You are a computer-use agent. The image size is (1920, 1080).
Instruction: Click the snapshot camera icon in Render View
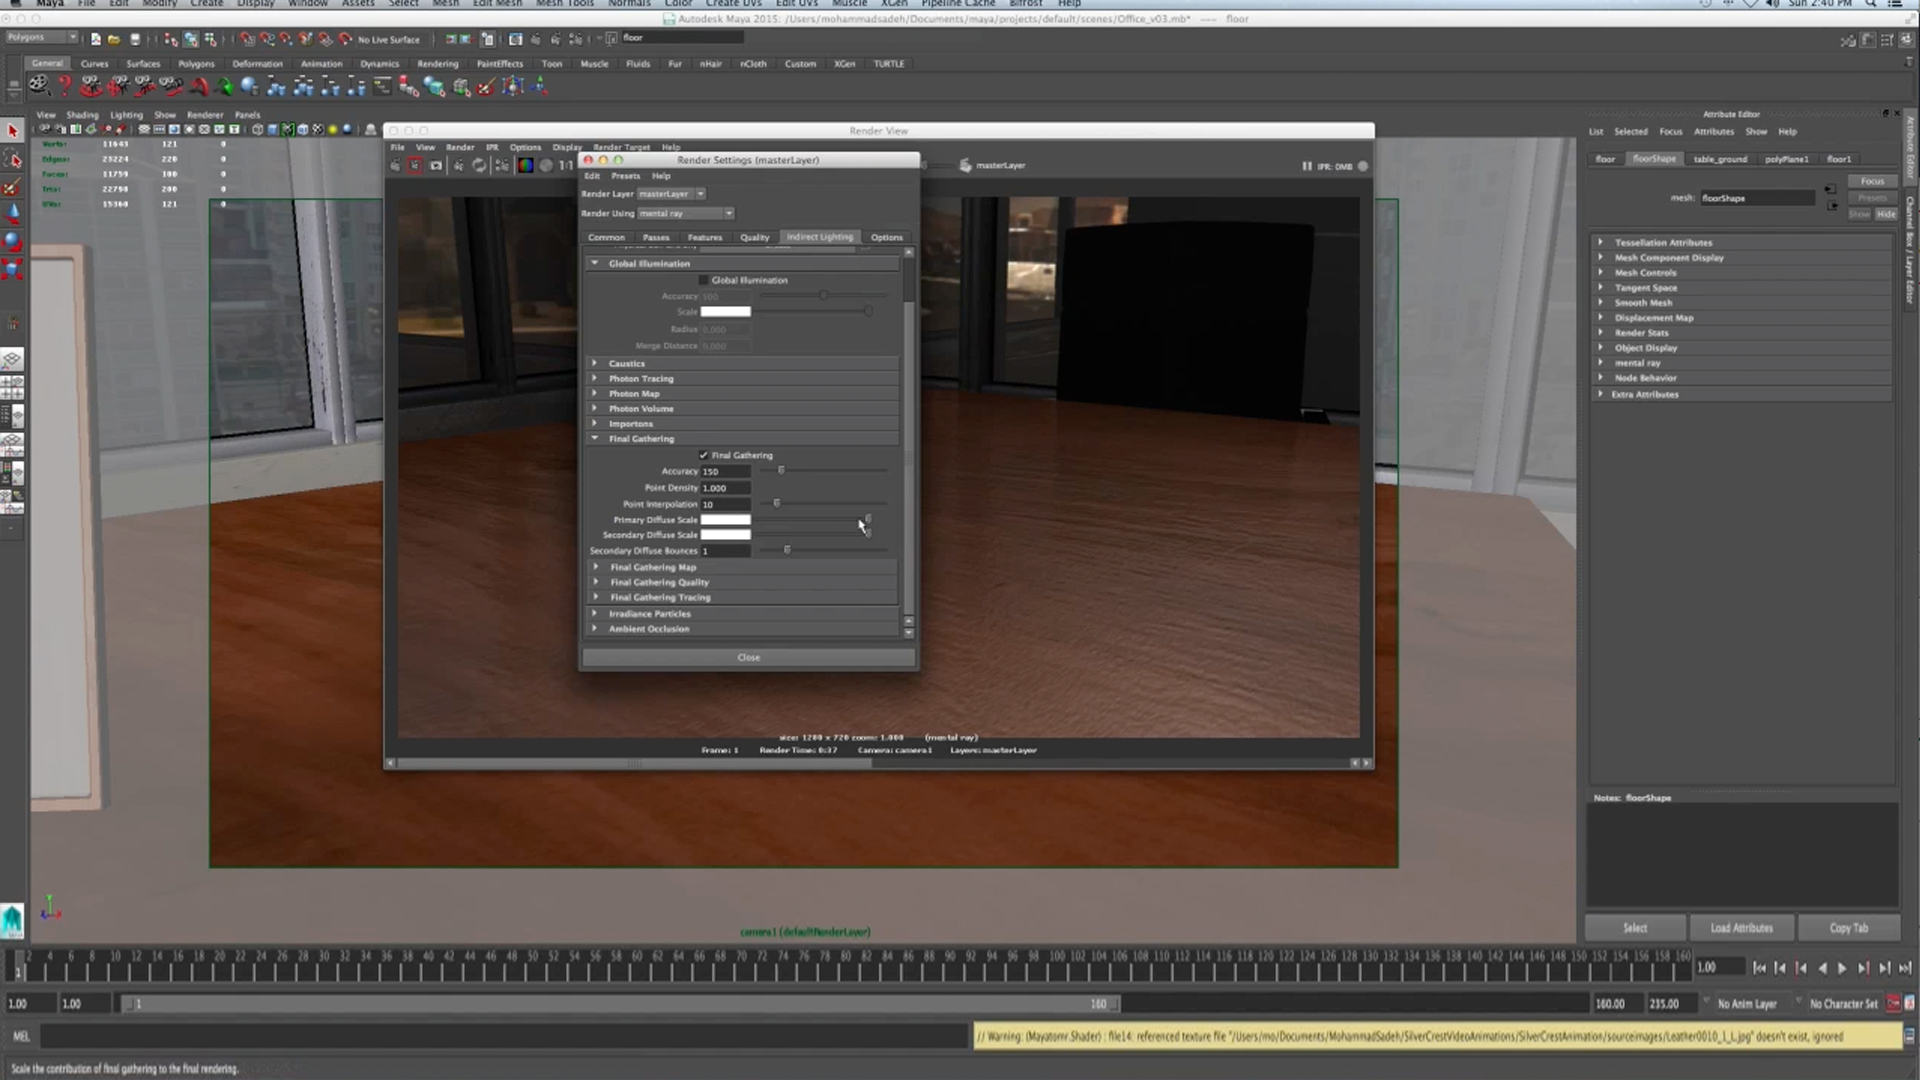[437, 166]
